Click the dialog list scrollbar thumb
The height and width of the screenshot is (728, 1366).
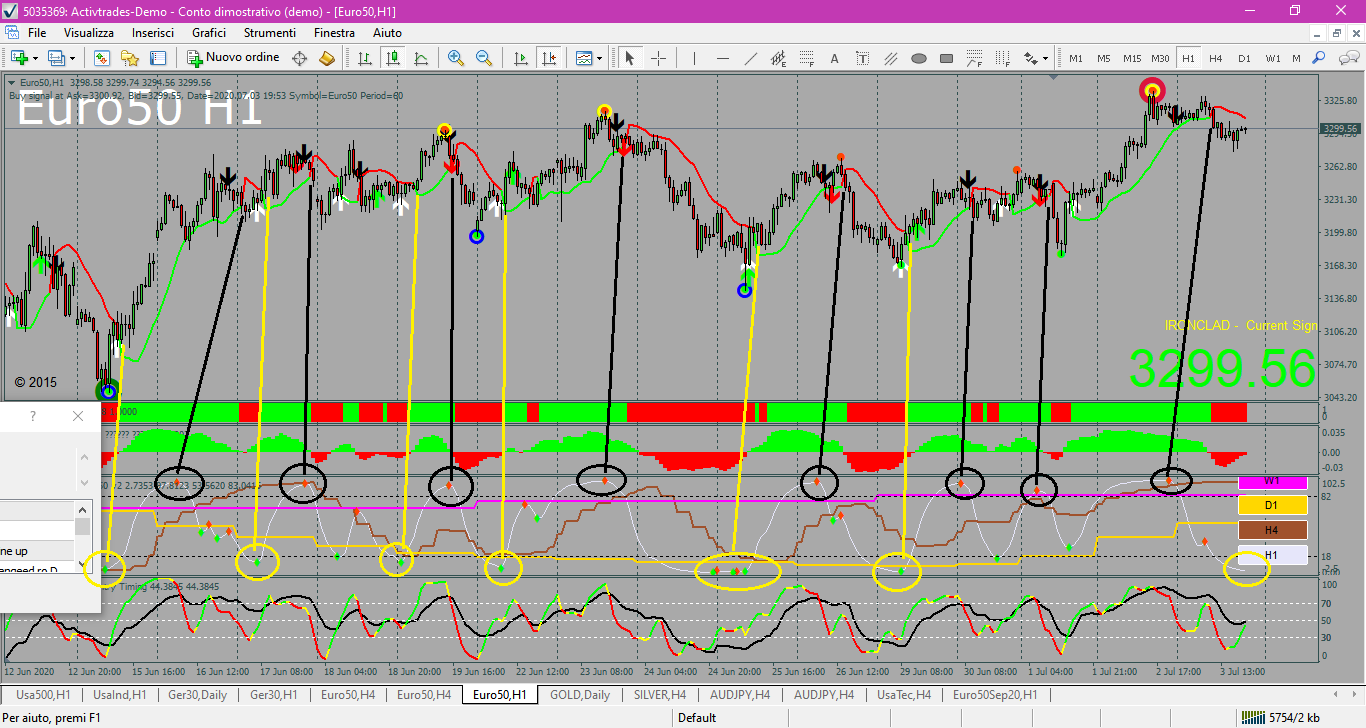tap(83, 526)
